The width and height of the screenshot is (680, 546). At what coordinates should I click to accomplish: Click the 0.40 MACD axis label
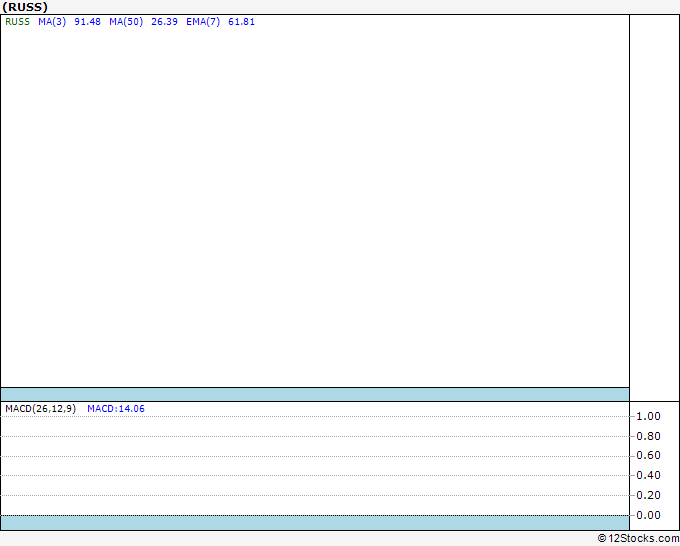click(648, 475)
